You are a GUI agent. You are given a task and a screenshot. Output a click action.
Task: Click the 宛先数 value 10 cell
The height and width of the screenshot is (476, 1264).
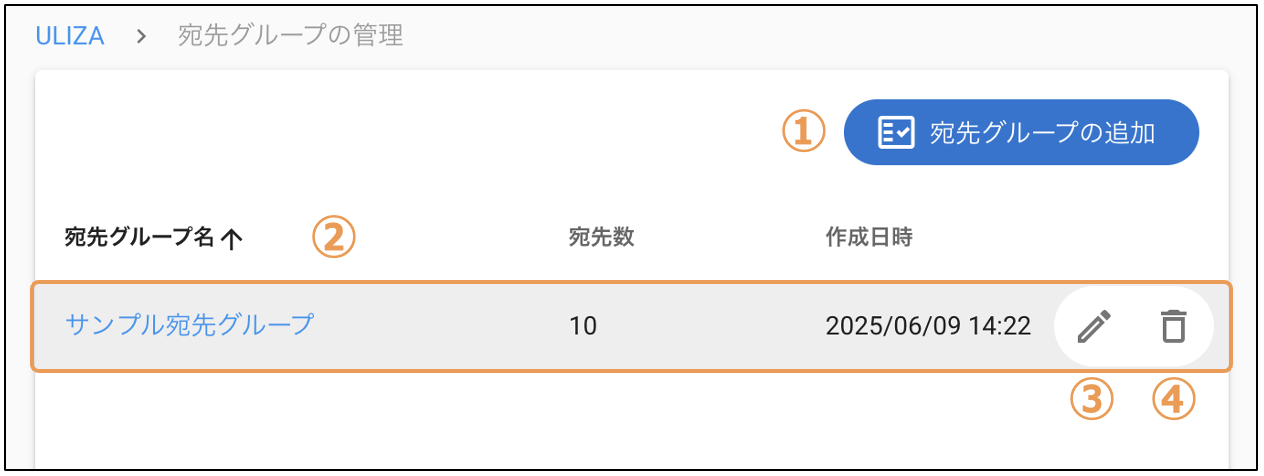click(x=583, y=326)
